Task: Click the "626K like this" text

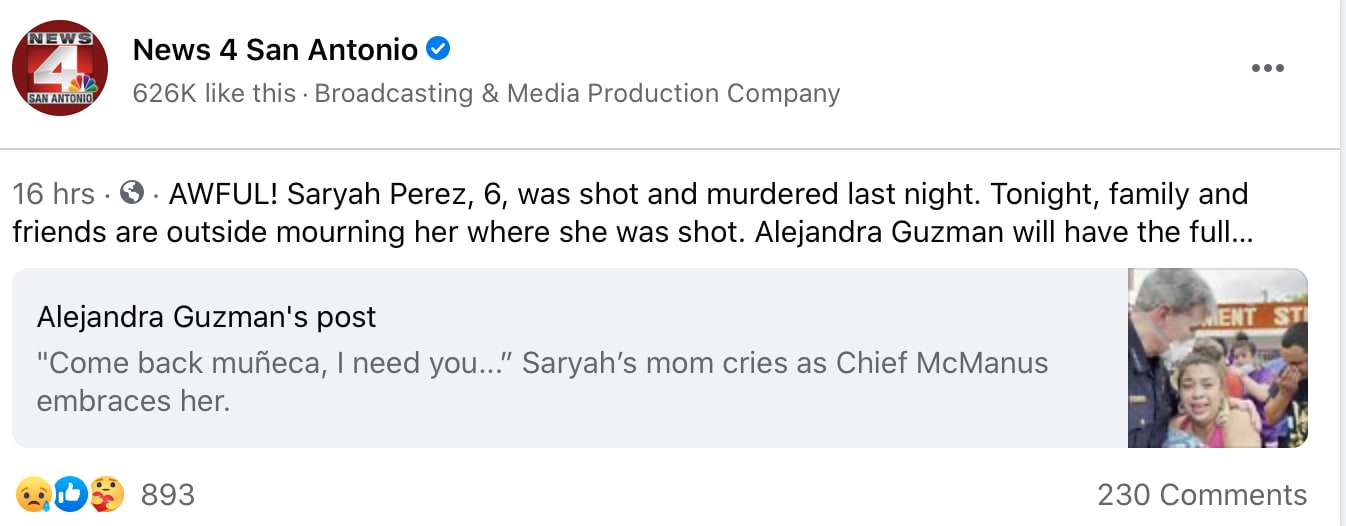Action: point(214,94)
